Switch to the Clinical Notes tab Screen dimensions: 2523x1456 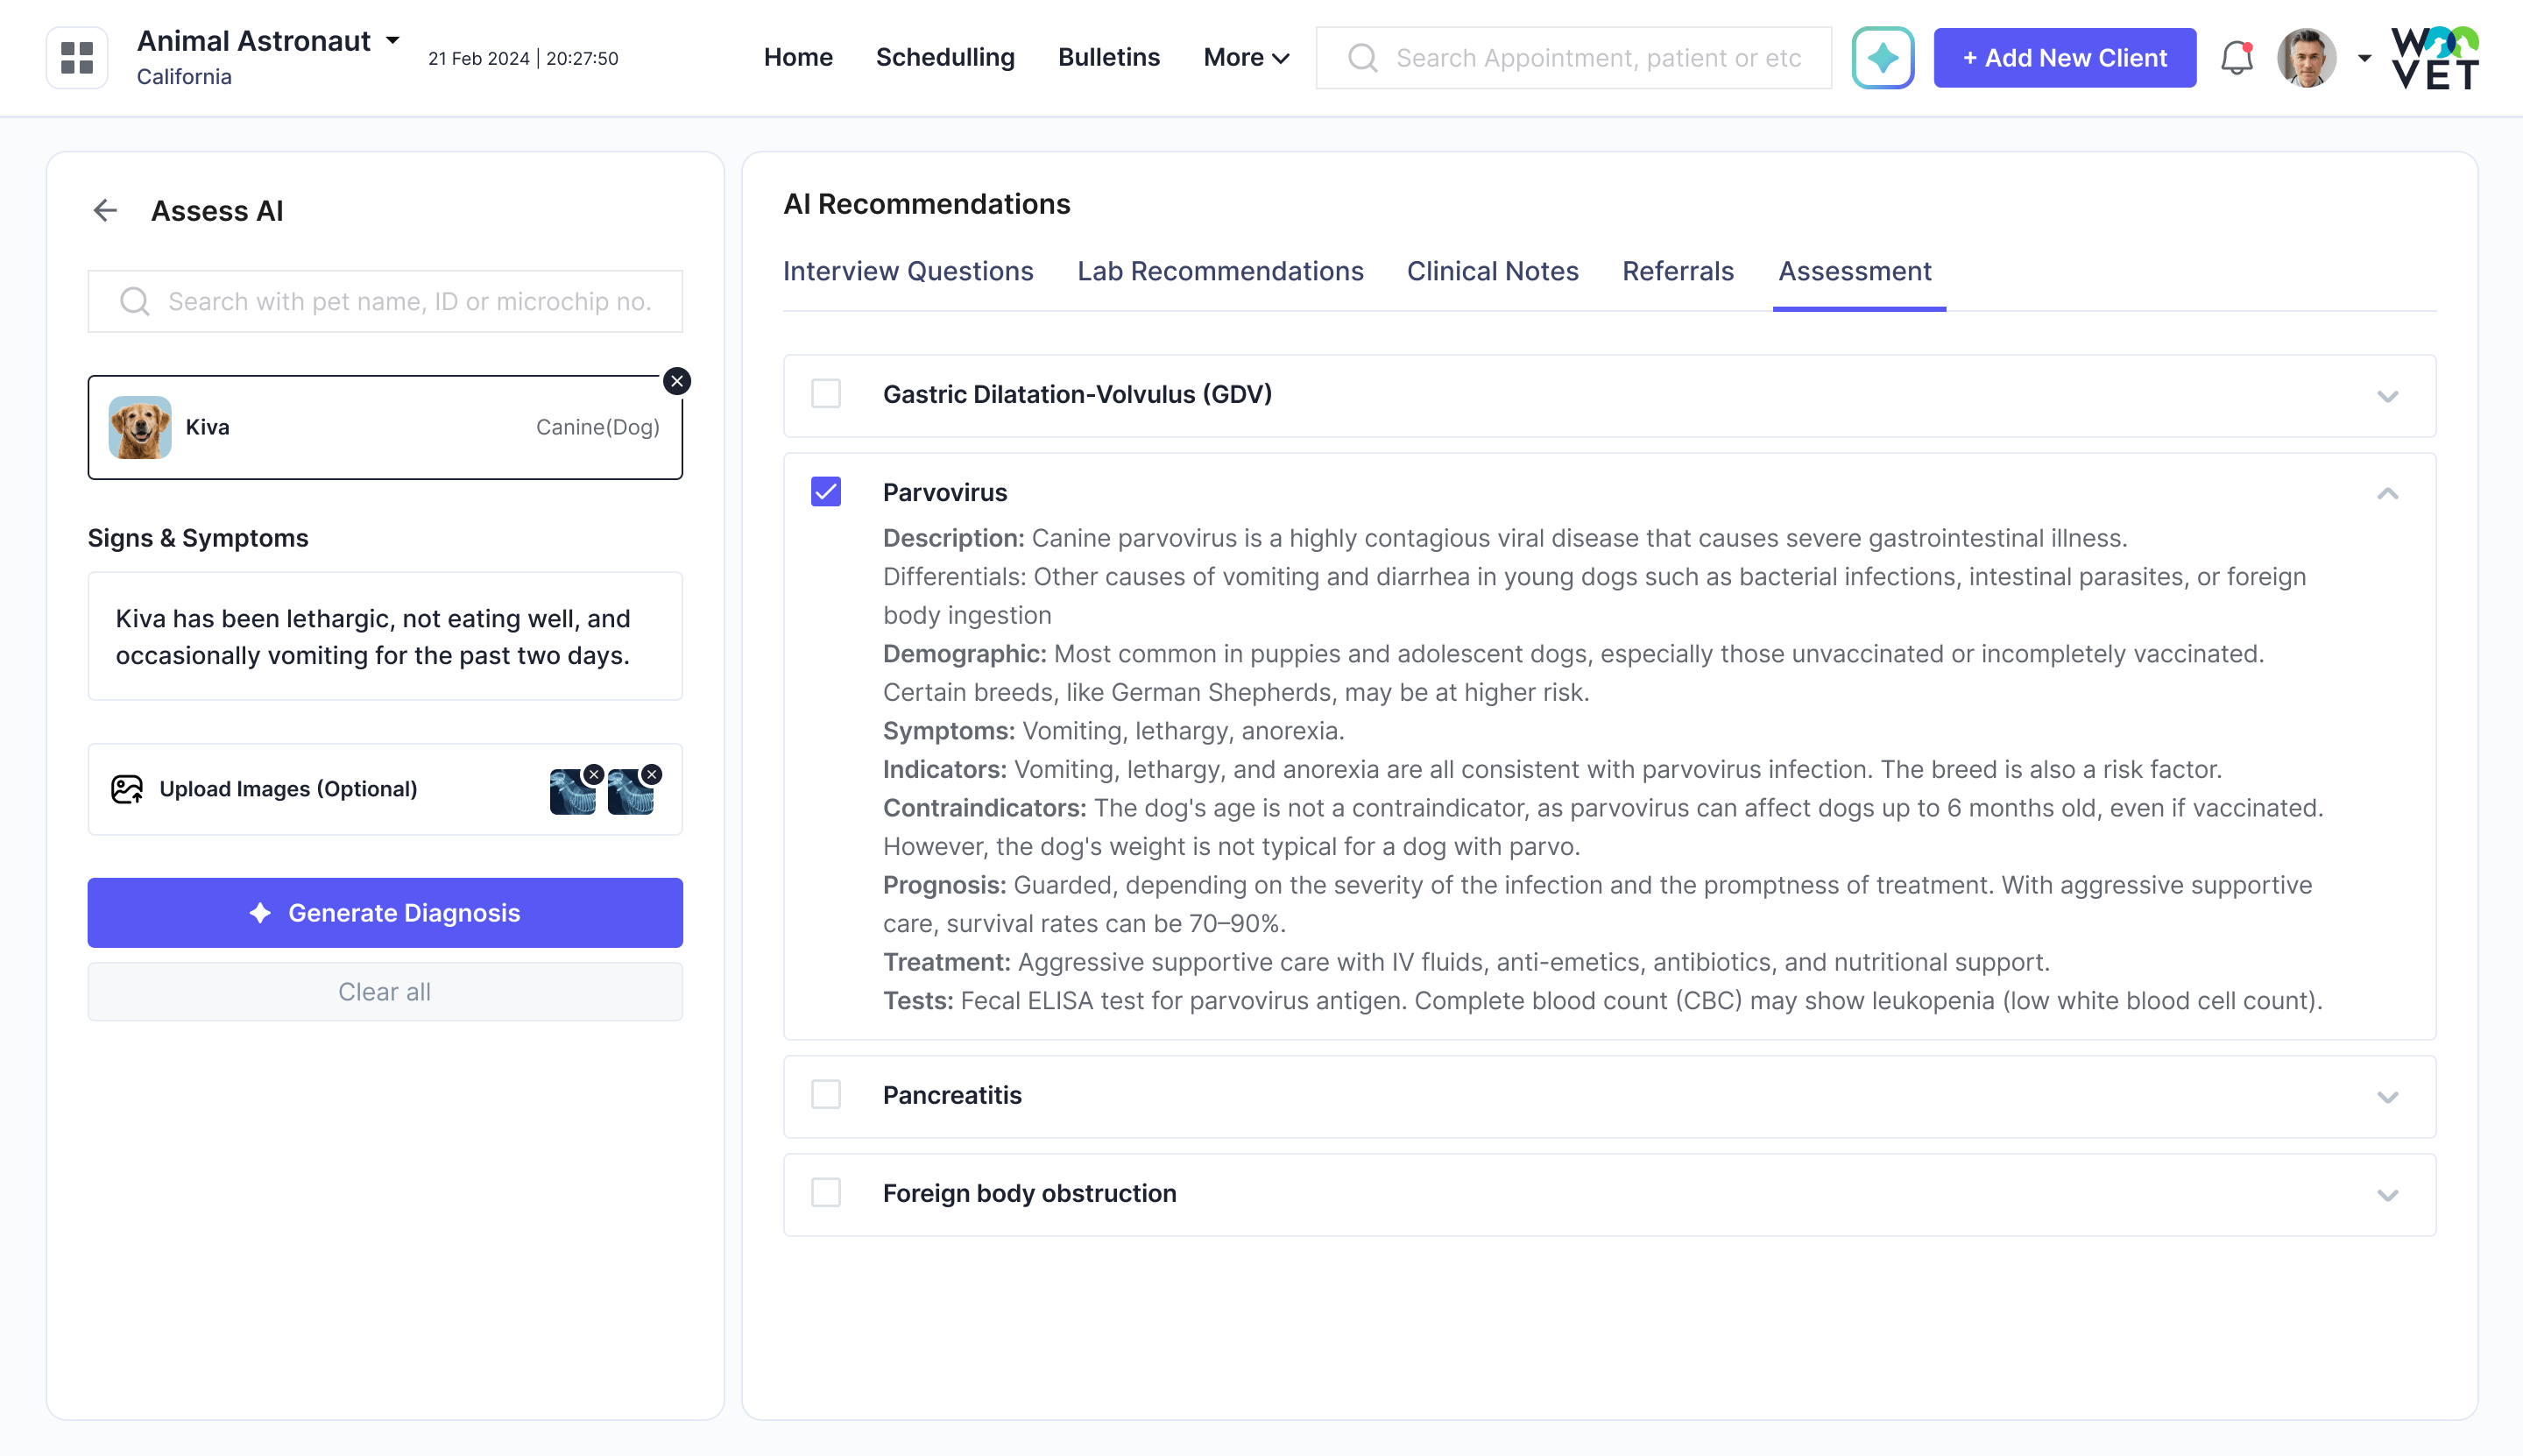[1492, 271]
